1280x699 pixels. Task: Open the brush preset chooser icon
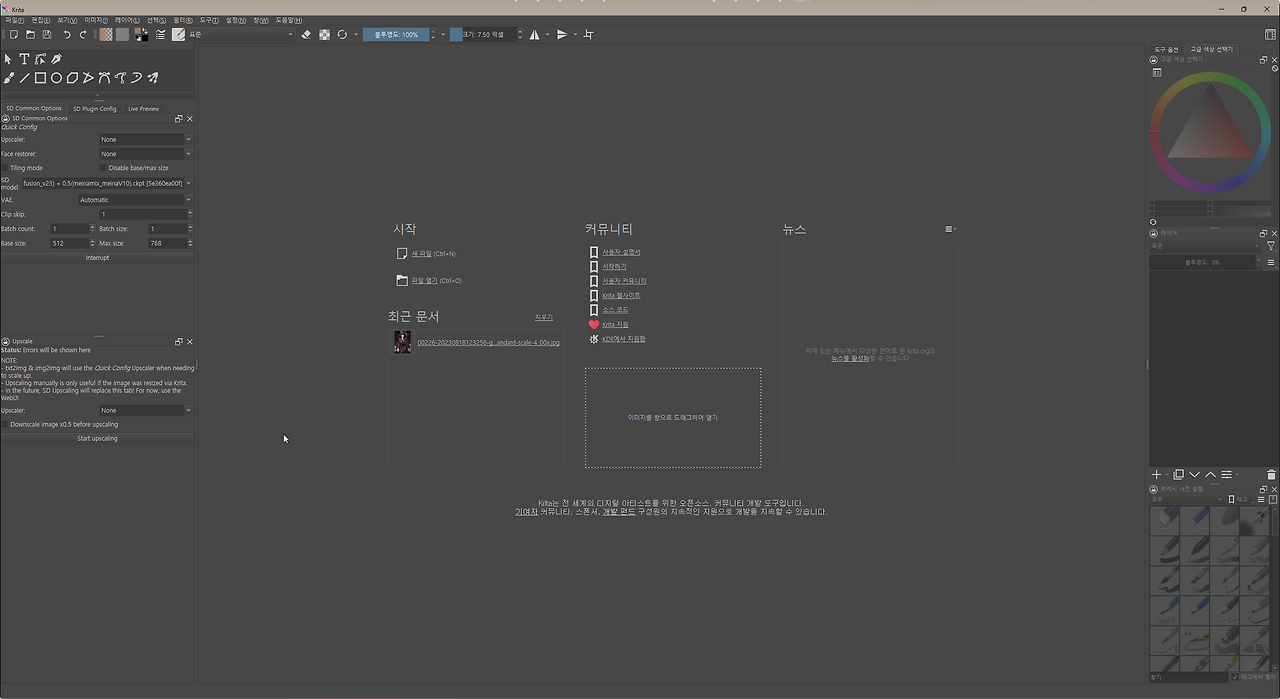(x=178, y=34)
